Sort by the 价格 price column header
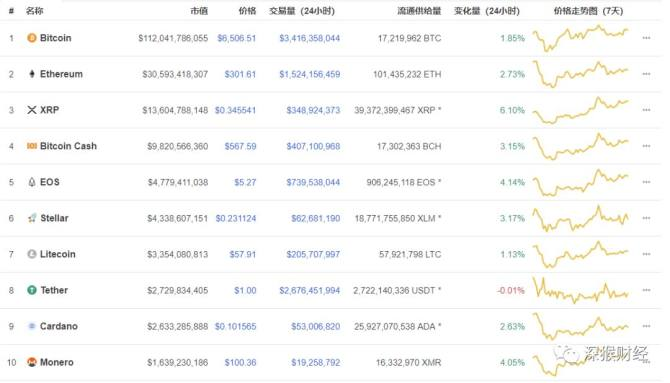 (247, 11)
